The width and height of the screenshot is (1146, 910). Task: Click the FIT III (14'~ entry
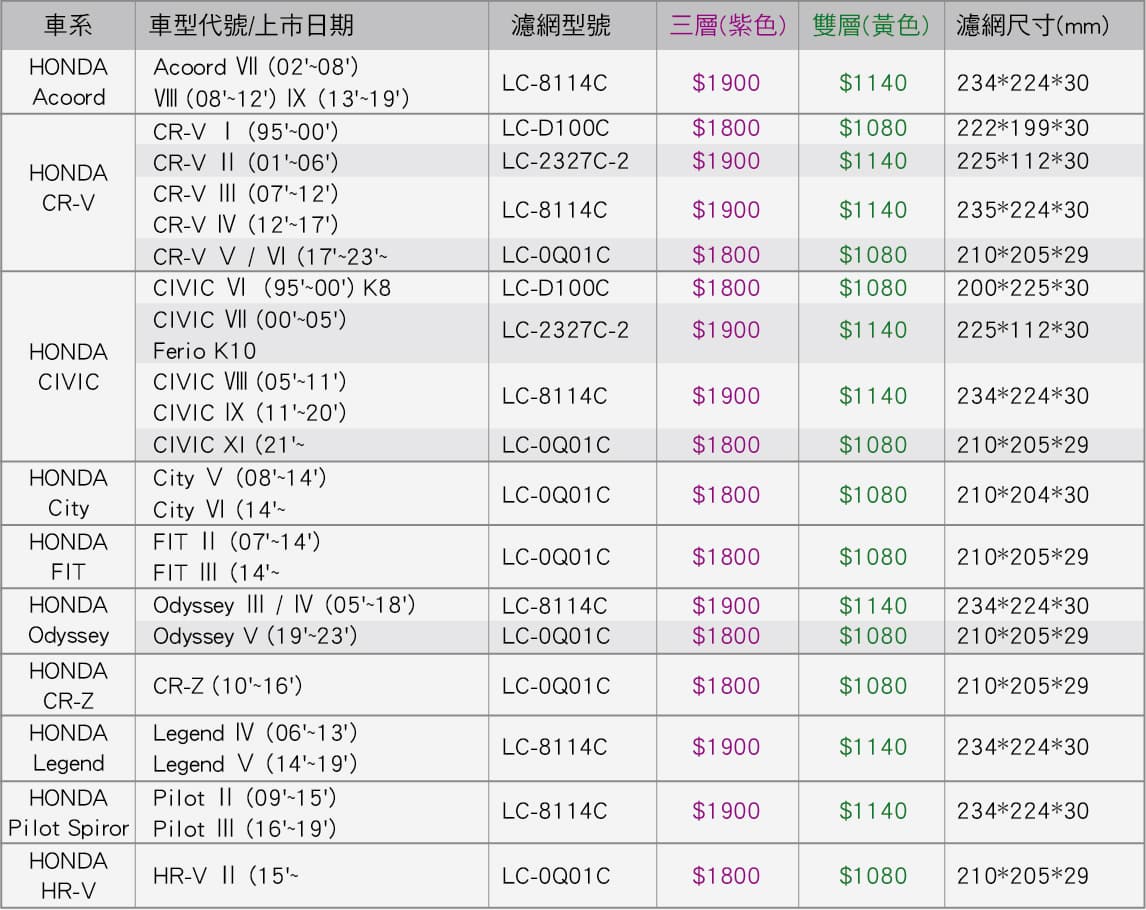pos(216,572)
